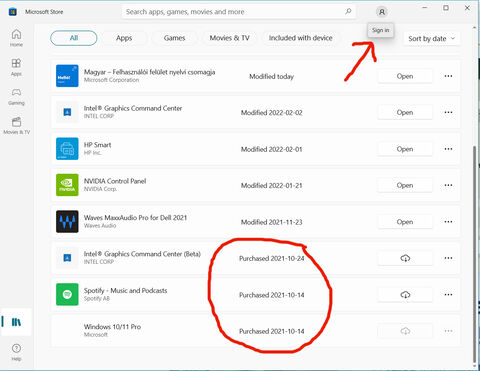Click the search magnifier icon
The width and height of the screenshot is (480, 371).
[x=348, y=12]
